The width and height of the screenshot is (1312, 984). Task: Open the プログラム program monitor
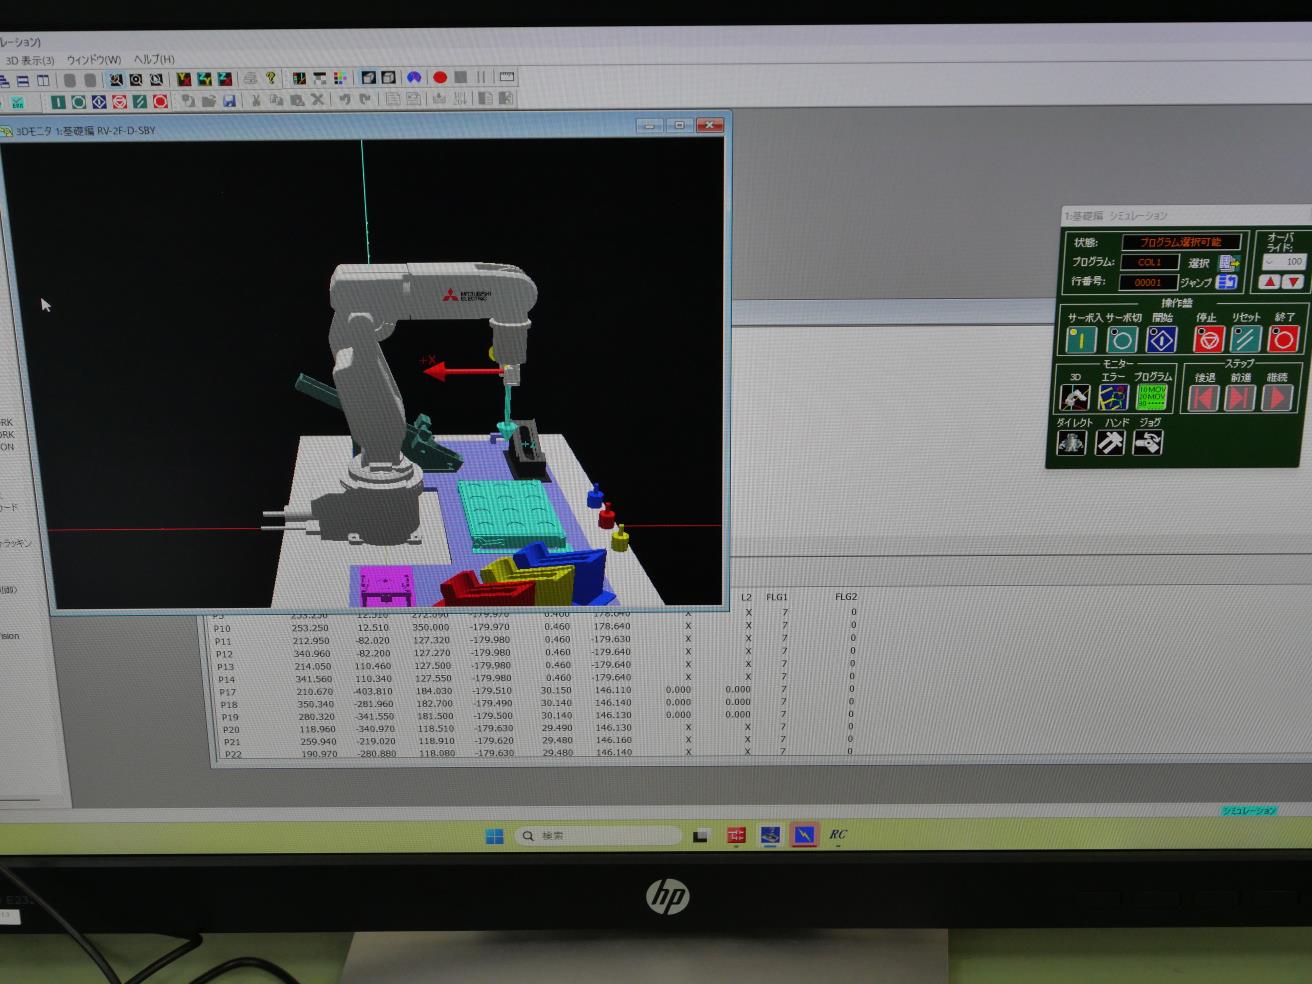point(1152,397)
